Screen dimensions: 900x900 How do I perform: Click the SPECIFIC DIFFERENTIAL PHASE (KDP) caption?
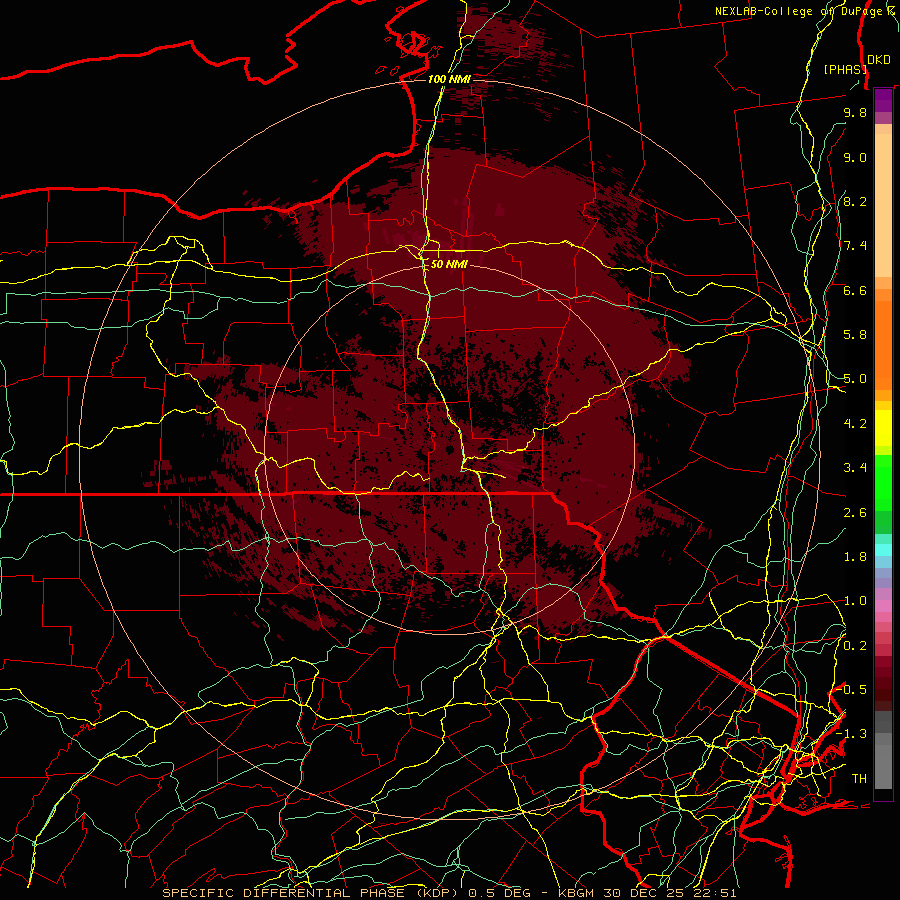[313, 893]
